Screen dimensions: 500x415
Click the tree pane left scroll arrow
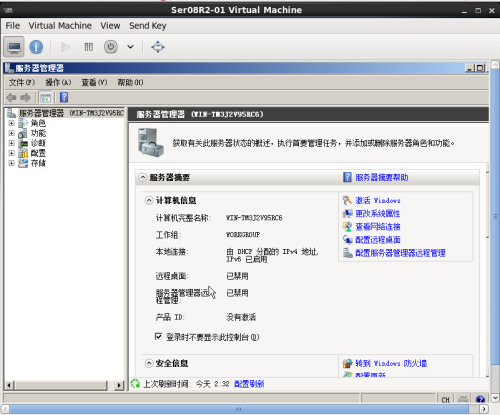tap(9, 385)
